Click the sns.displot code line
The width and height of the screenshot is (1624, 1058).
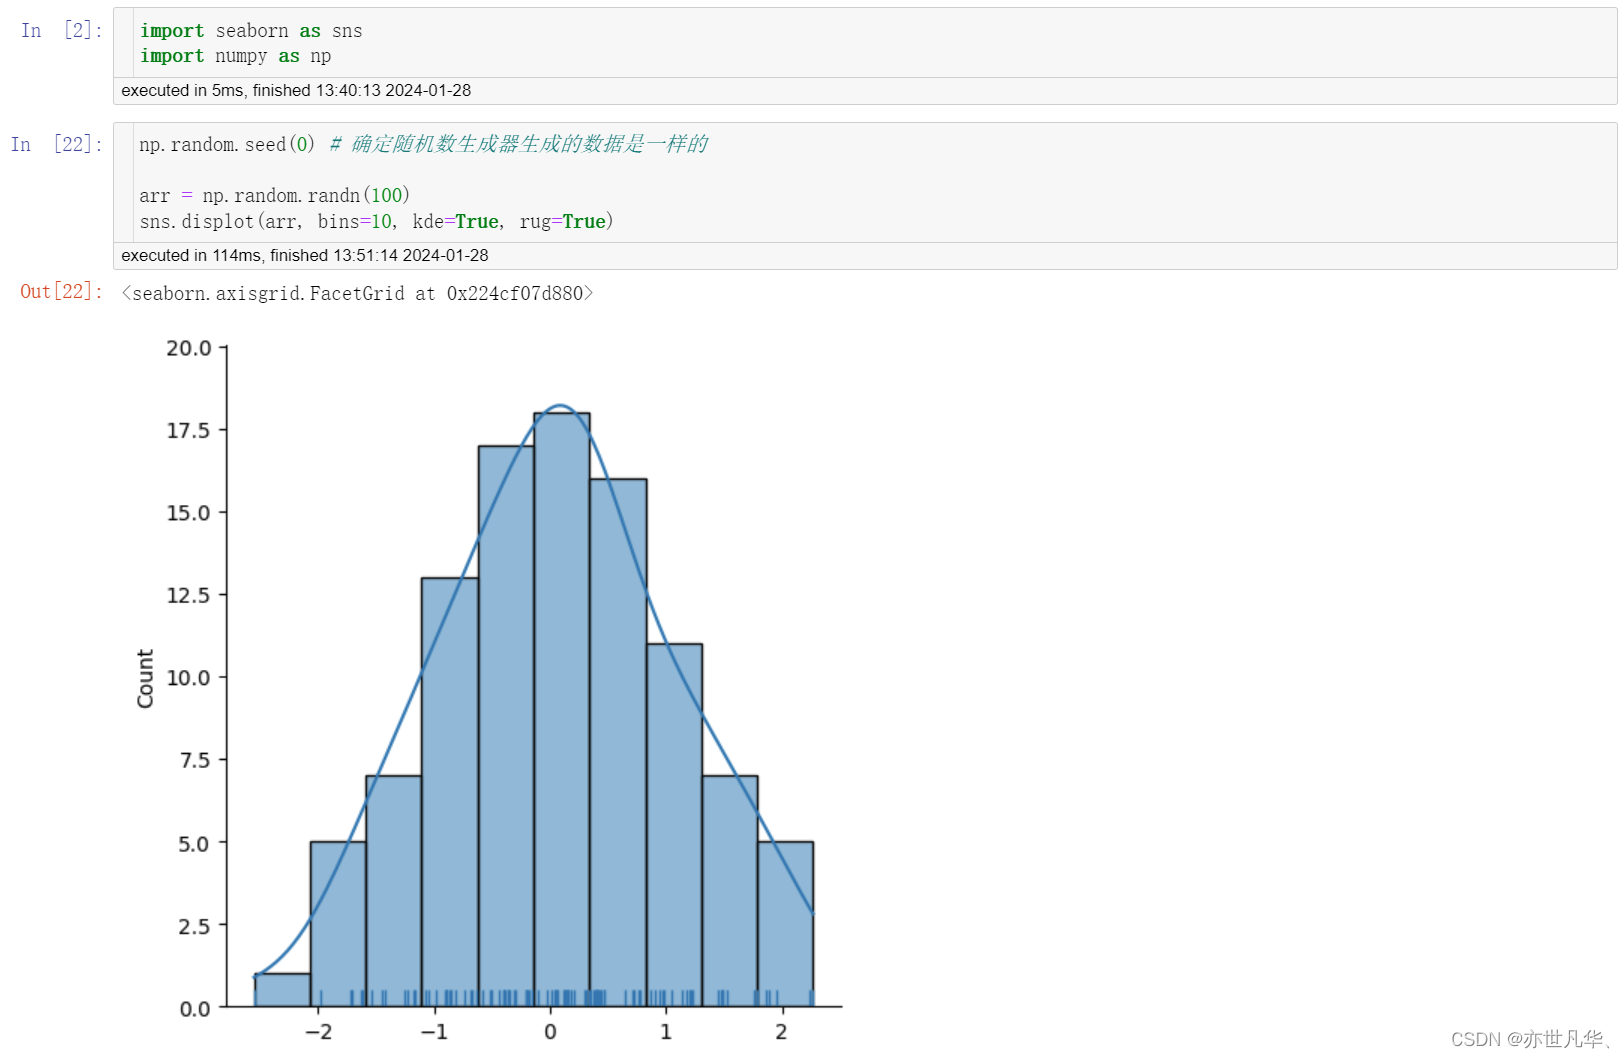(377, 221)
